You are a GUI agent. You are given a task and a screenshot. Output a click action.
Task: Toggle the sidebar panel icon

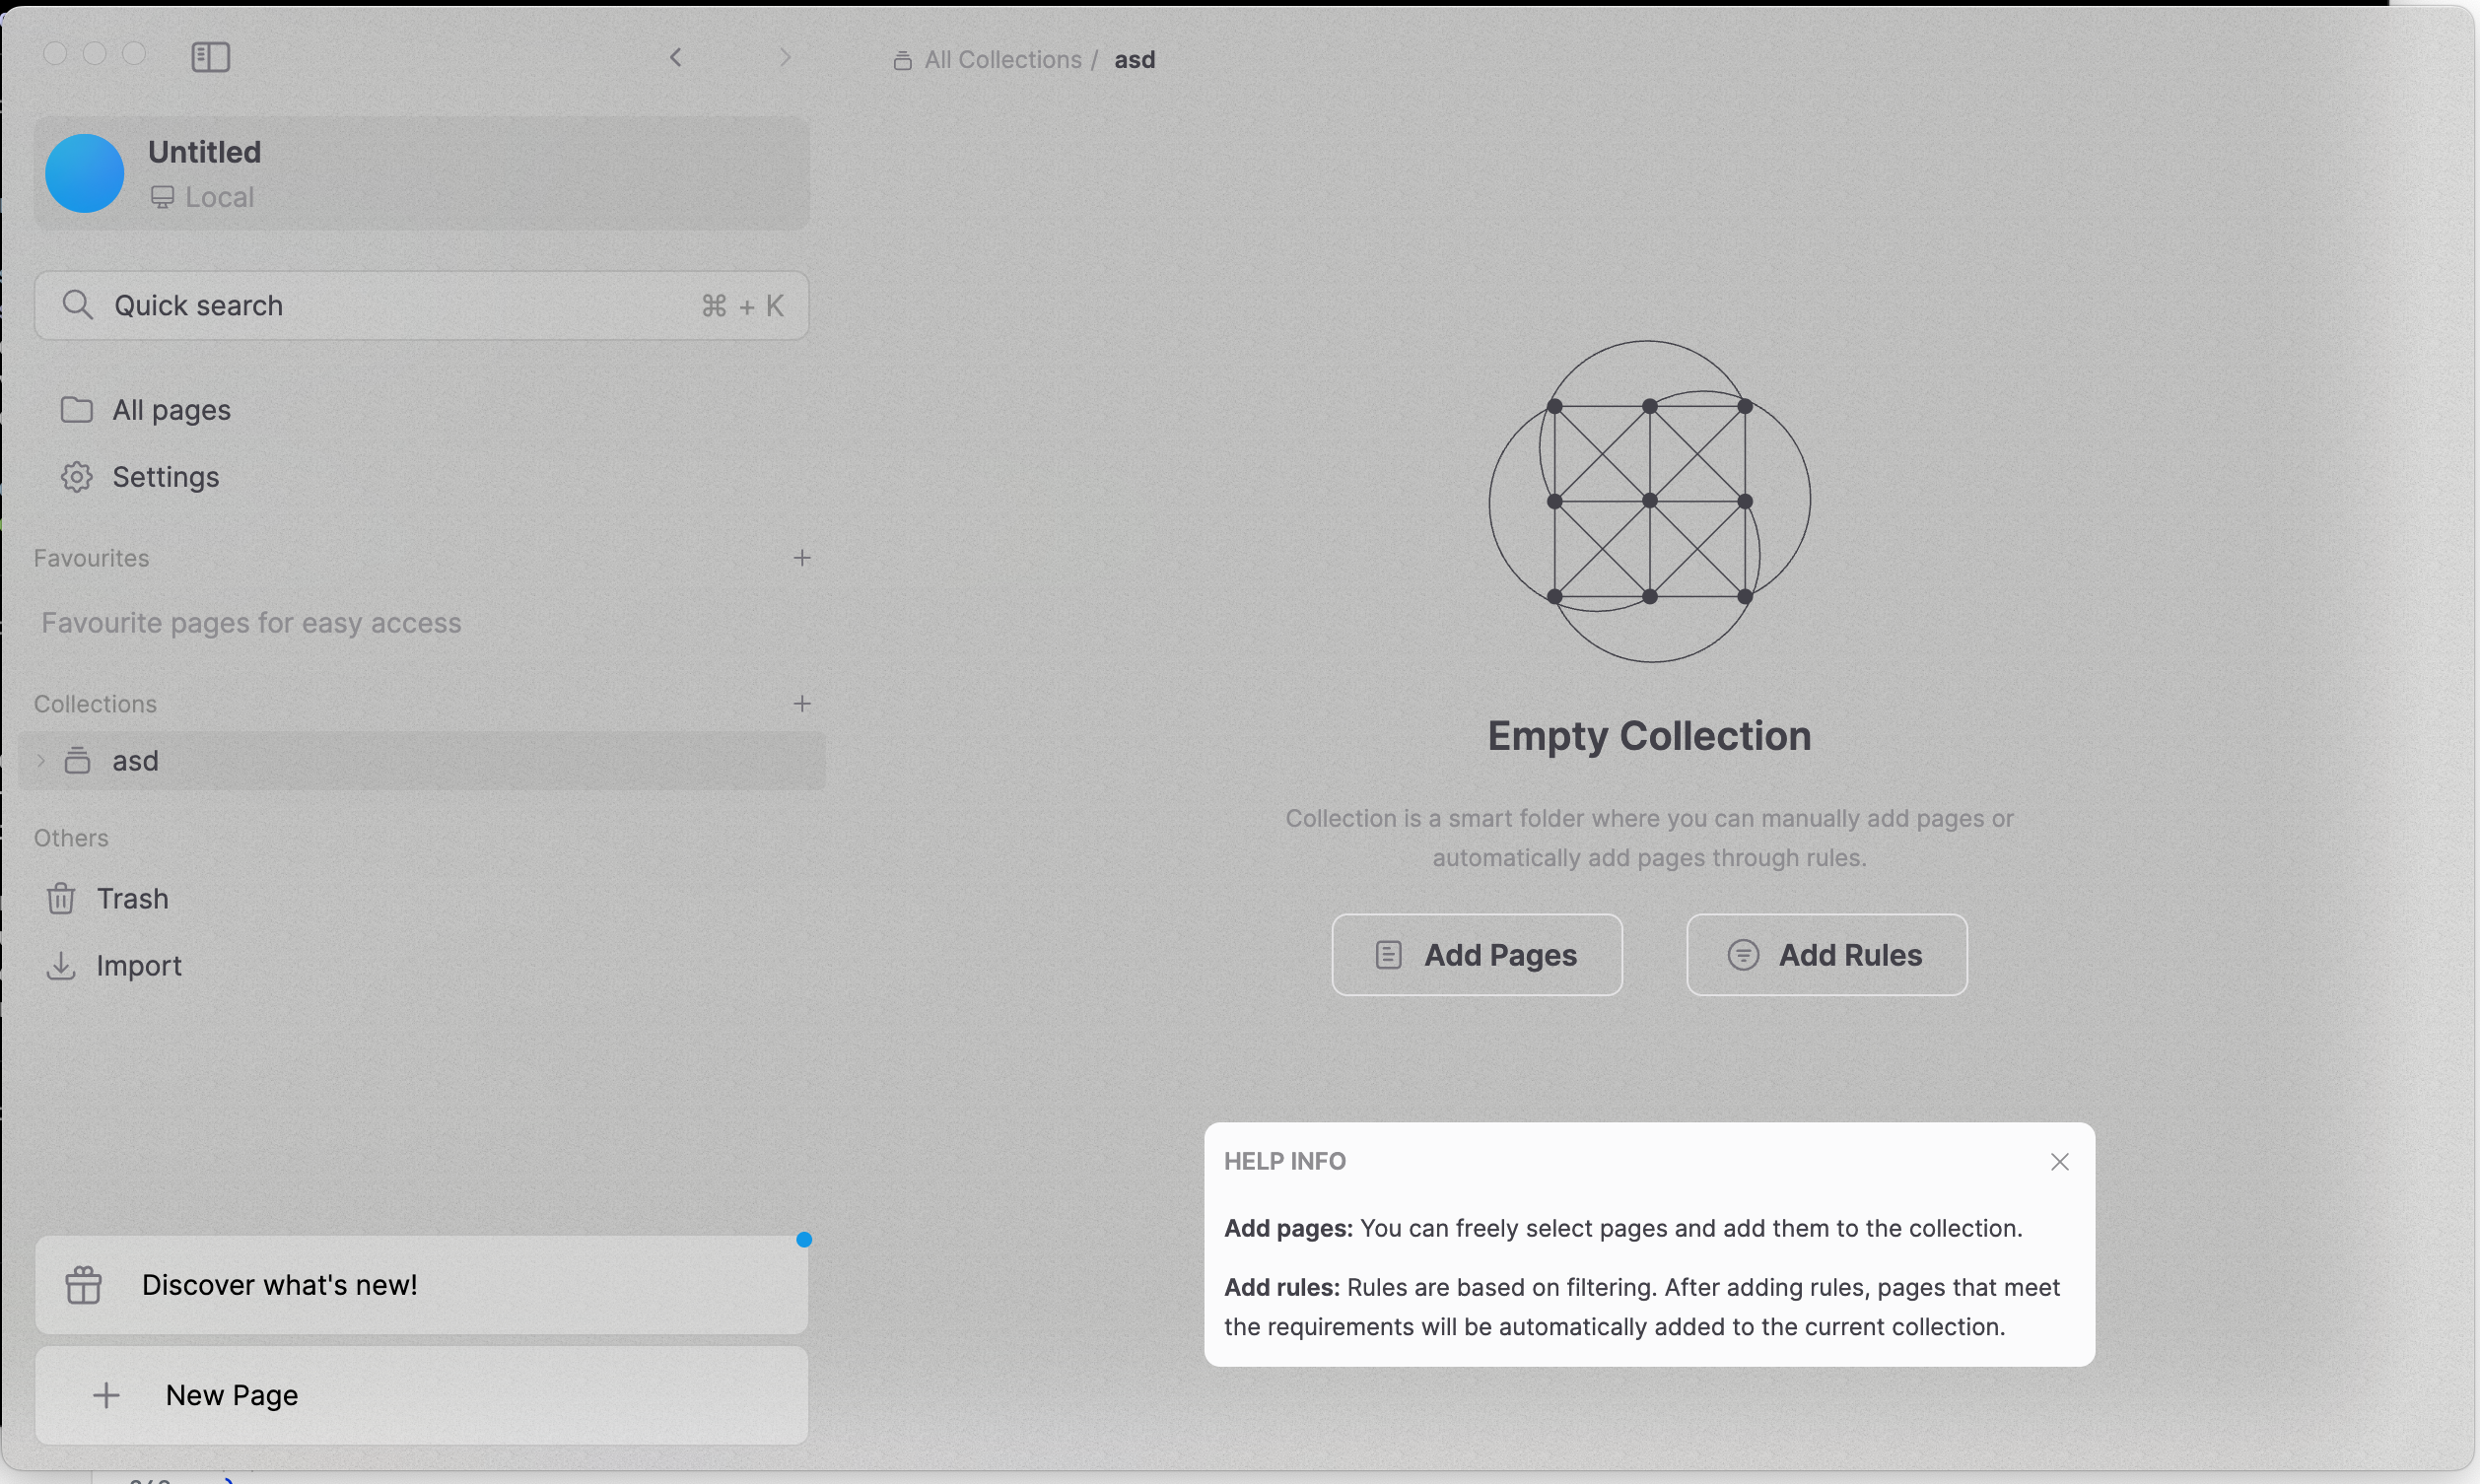coord(210,57)
